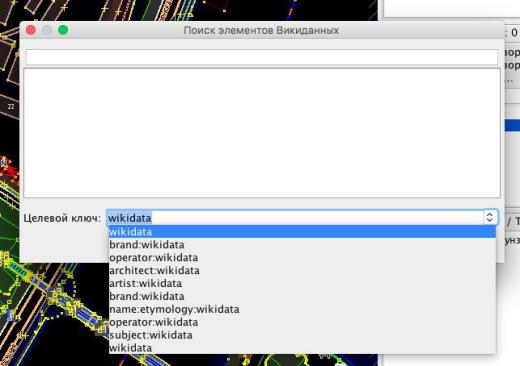Click the Wikidata search input field
Viewport: 520px width, 366px height.
(262, 57)
